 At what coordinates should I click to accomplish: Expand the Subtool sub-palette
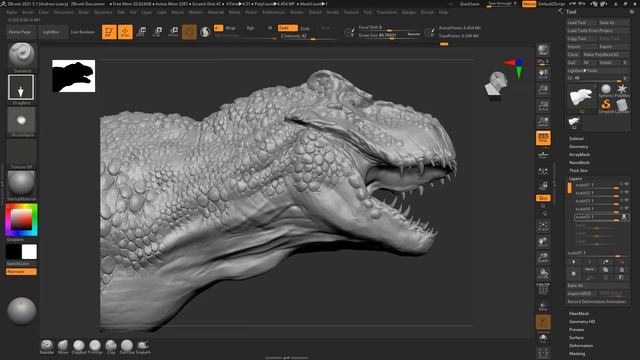click(x=576, y=139)
